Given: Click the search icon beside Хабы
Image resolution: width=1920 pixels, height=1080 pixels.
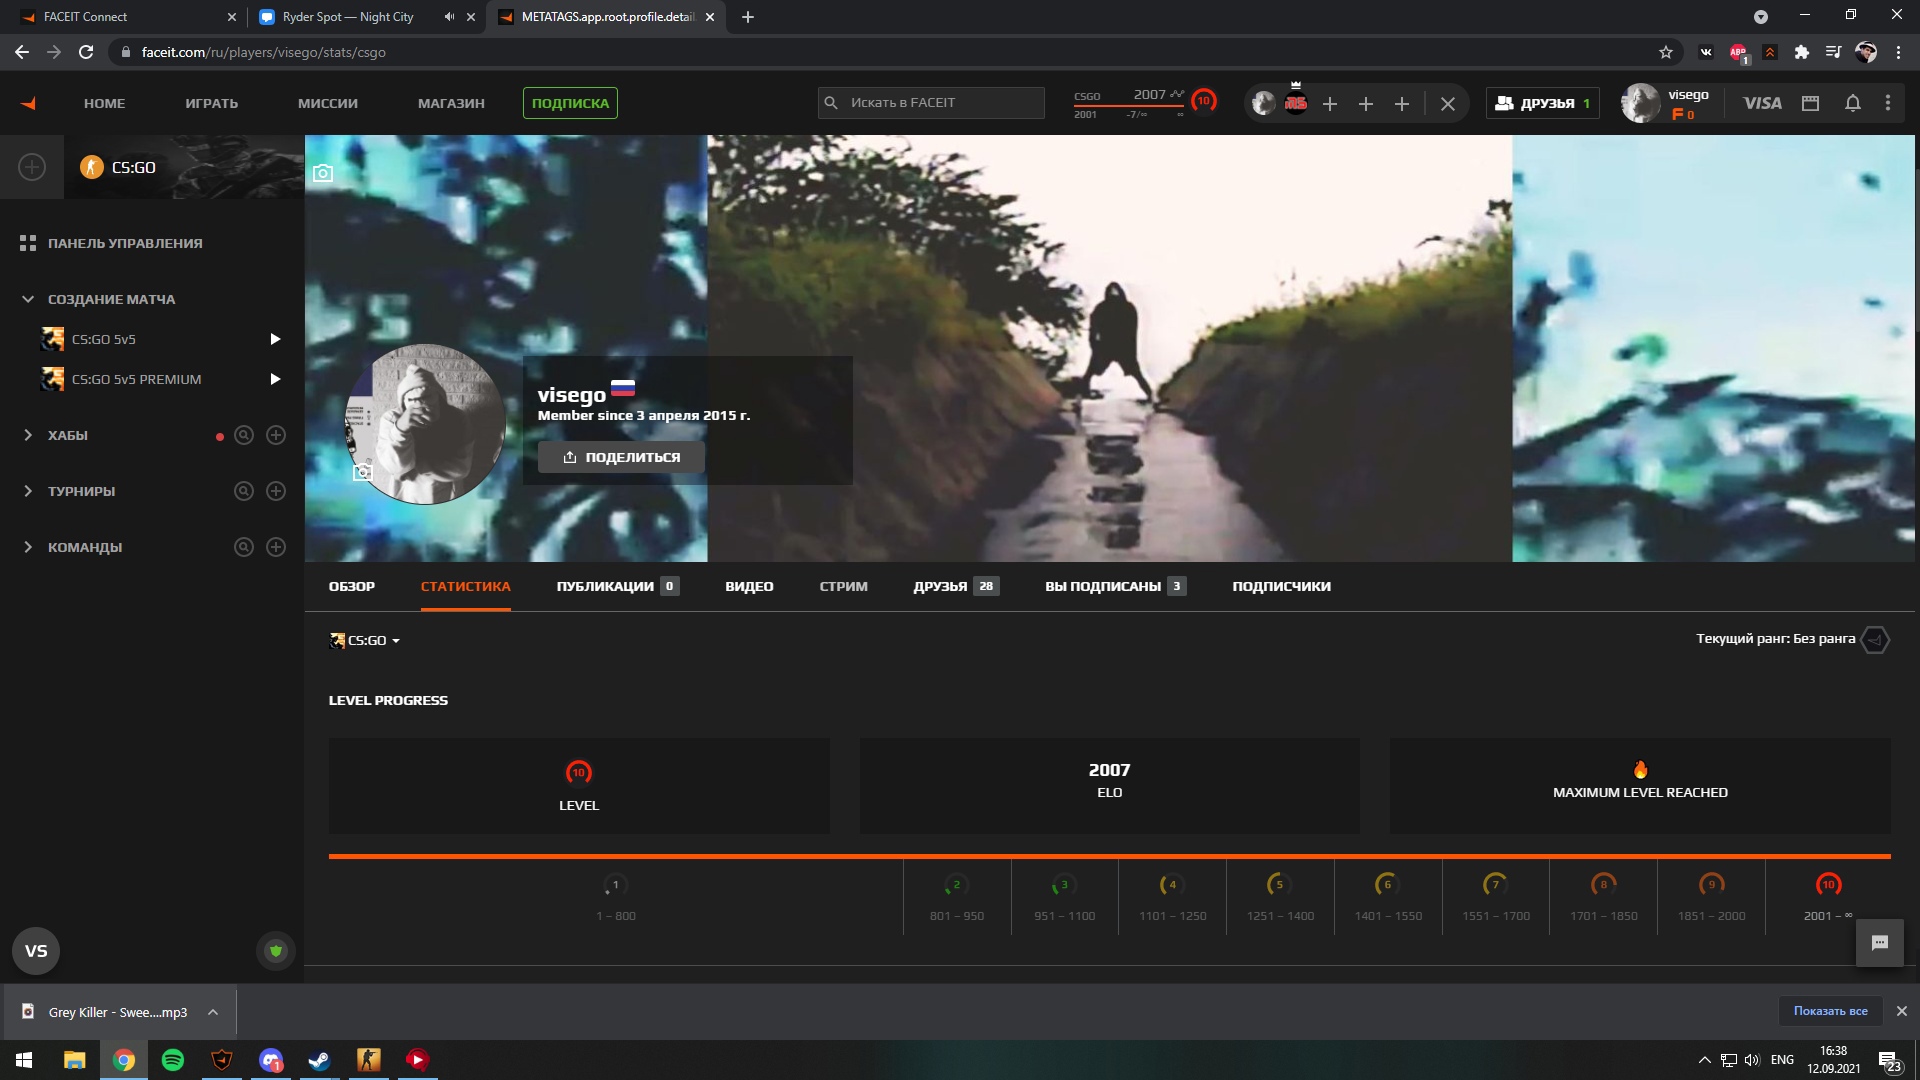Looking at the screenshot, I should [x=243, y=435].
